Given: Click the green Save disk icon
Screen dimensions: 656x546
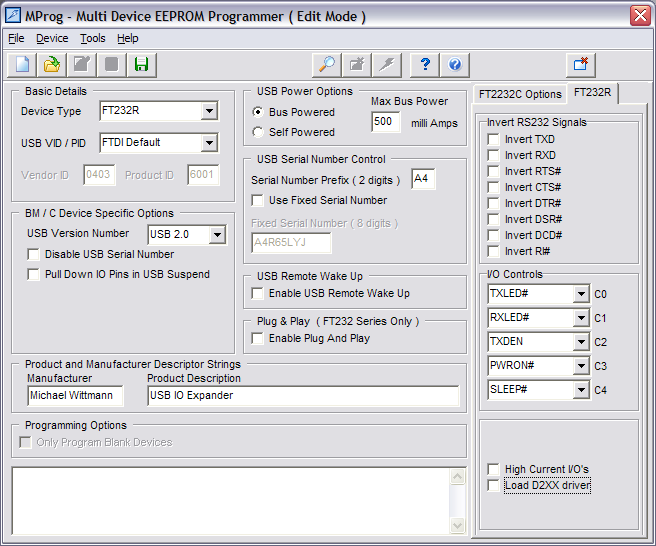Looking at the screenshot, I should [x=141, y=65].
